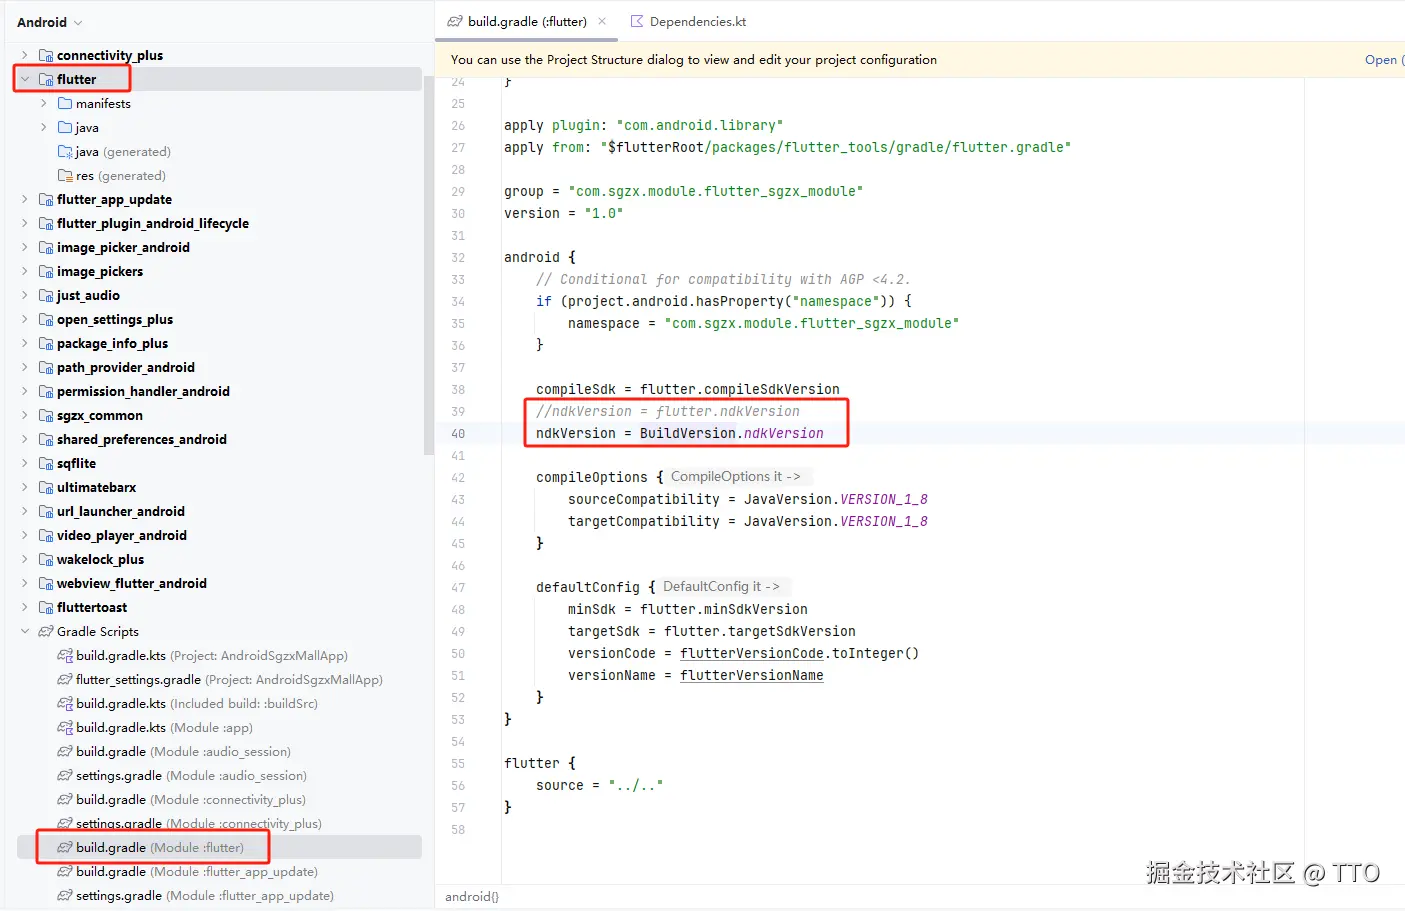The width and height of the screenshot is (1405, 911).
Task: Click the flutterVersionName reference on line 51
Action: (752, 675)
